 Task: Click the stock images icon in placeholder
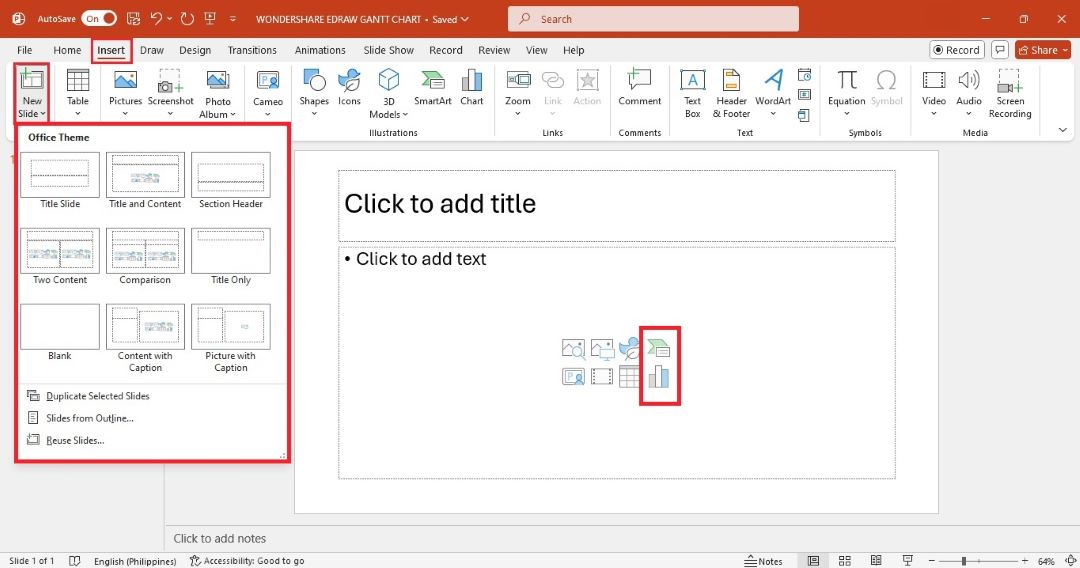(x=573, y=349)
